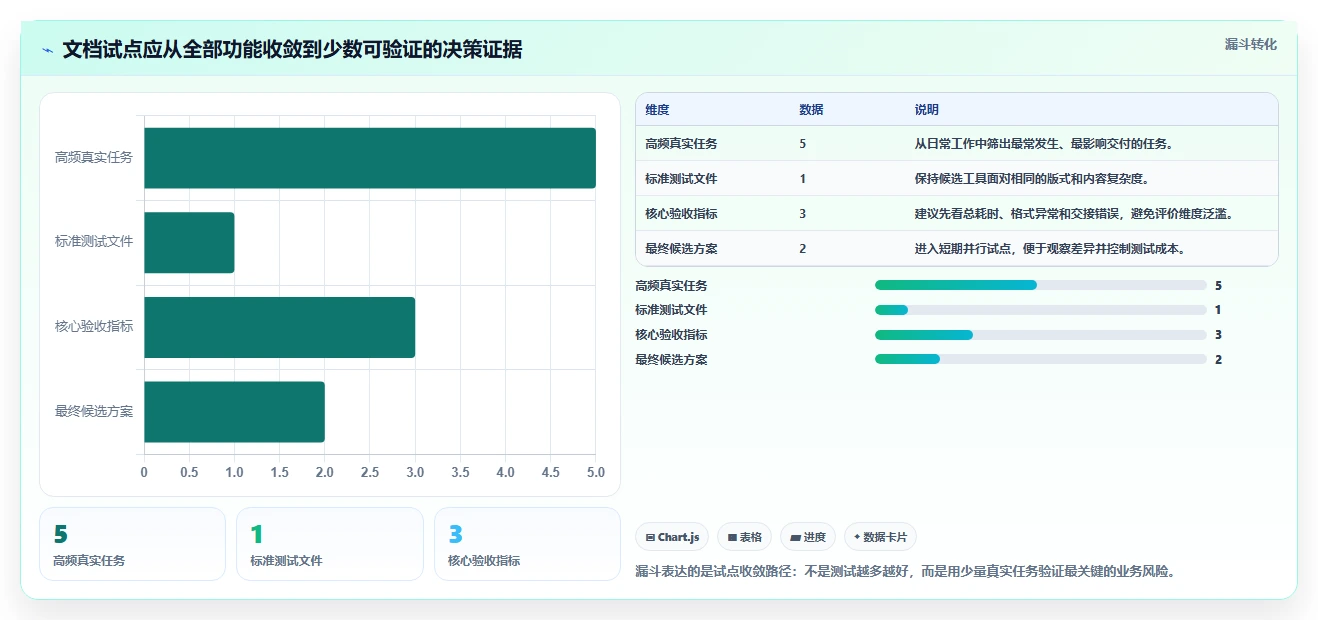Screen dimensions: 1318x620
Task: Click the lightning icon beside the title
Action: point(47,50)
